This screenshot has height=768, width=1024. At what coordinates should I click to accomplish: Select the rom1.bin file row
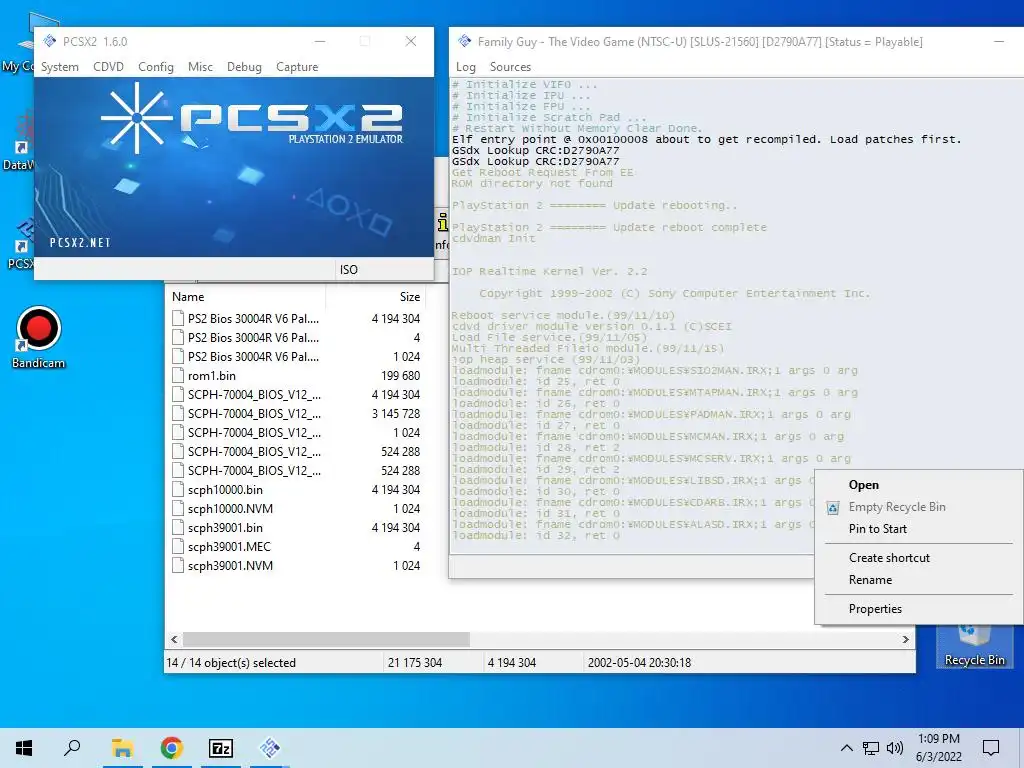coord(296,376)
